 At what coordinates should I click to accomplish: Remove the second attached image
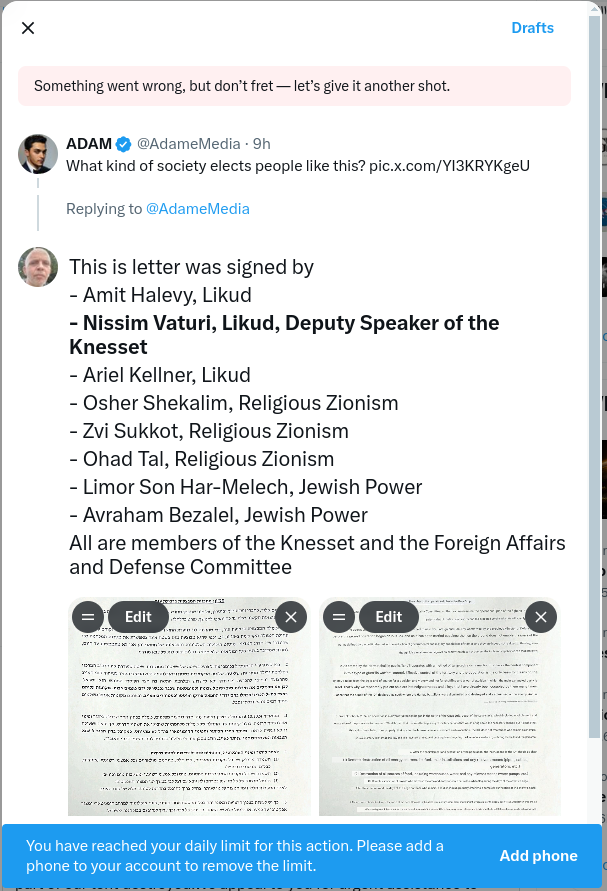(541, 617)
